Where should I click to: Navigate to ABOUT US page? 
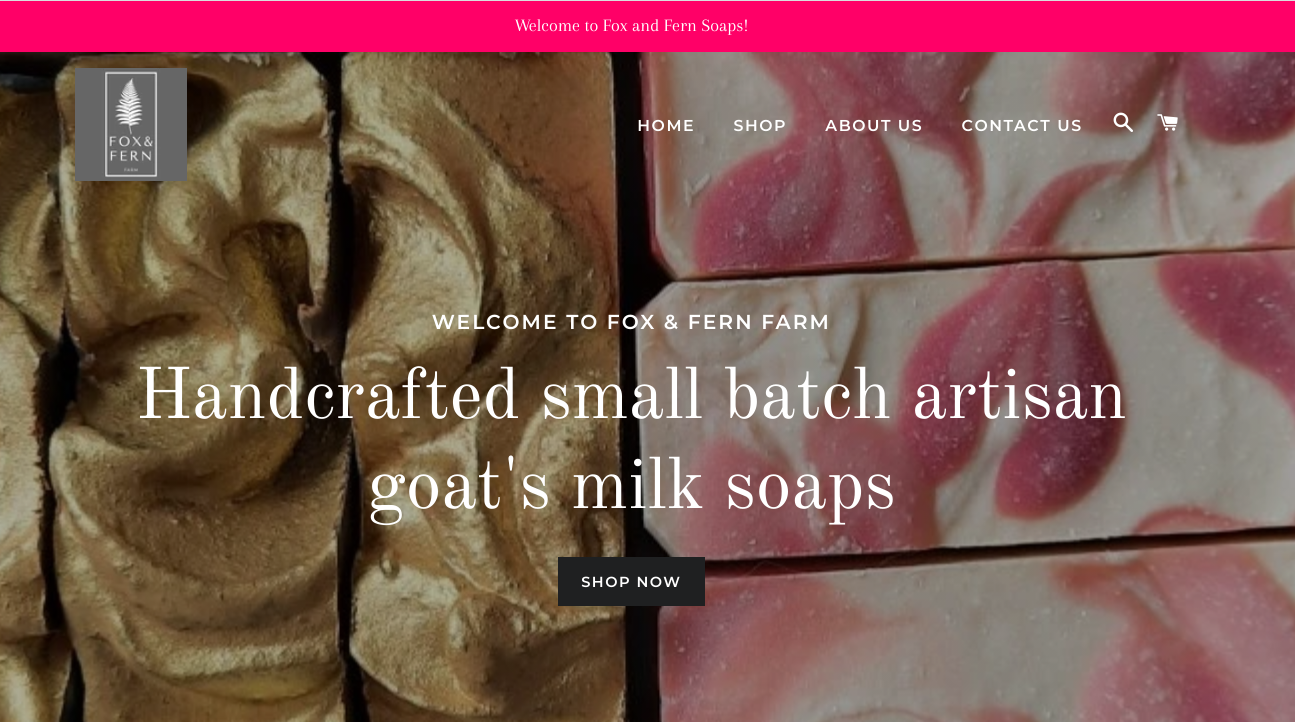874,126
